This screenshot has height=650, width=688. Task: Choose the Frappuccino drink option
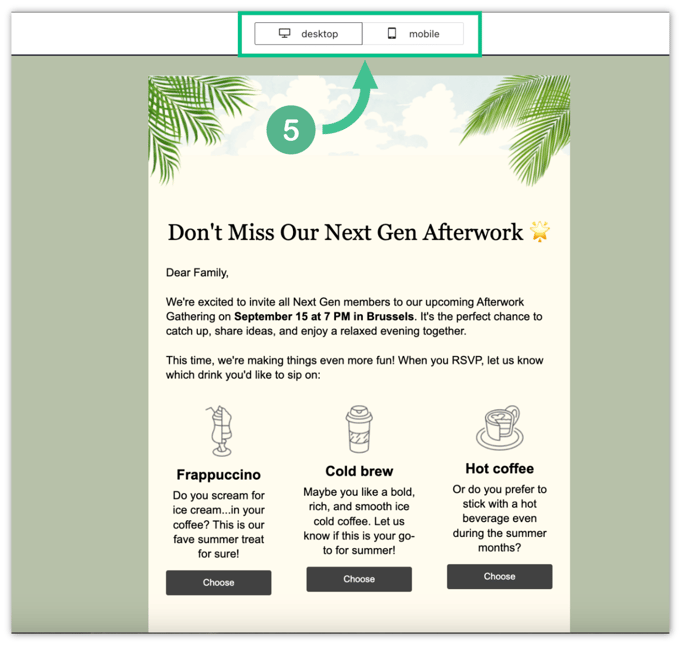(x=219, y=582)
